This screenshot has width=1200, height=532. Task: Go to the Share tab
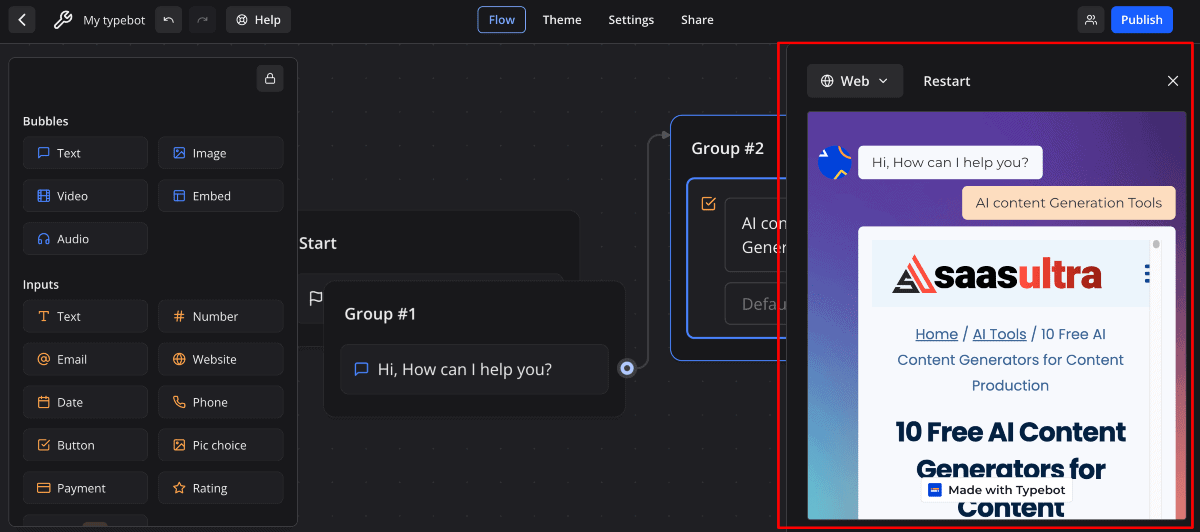click(697, 20)
